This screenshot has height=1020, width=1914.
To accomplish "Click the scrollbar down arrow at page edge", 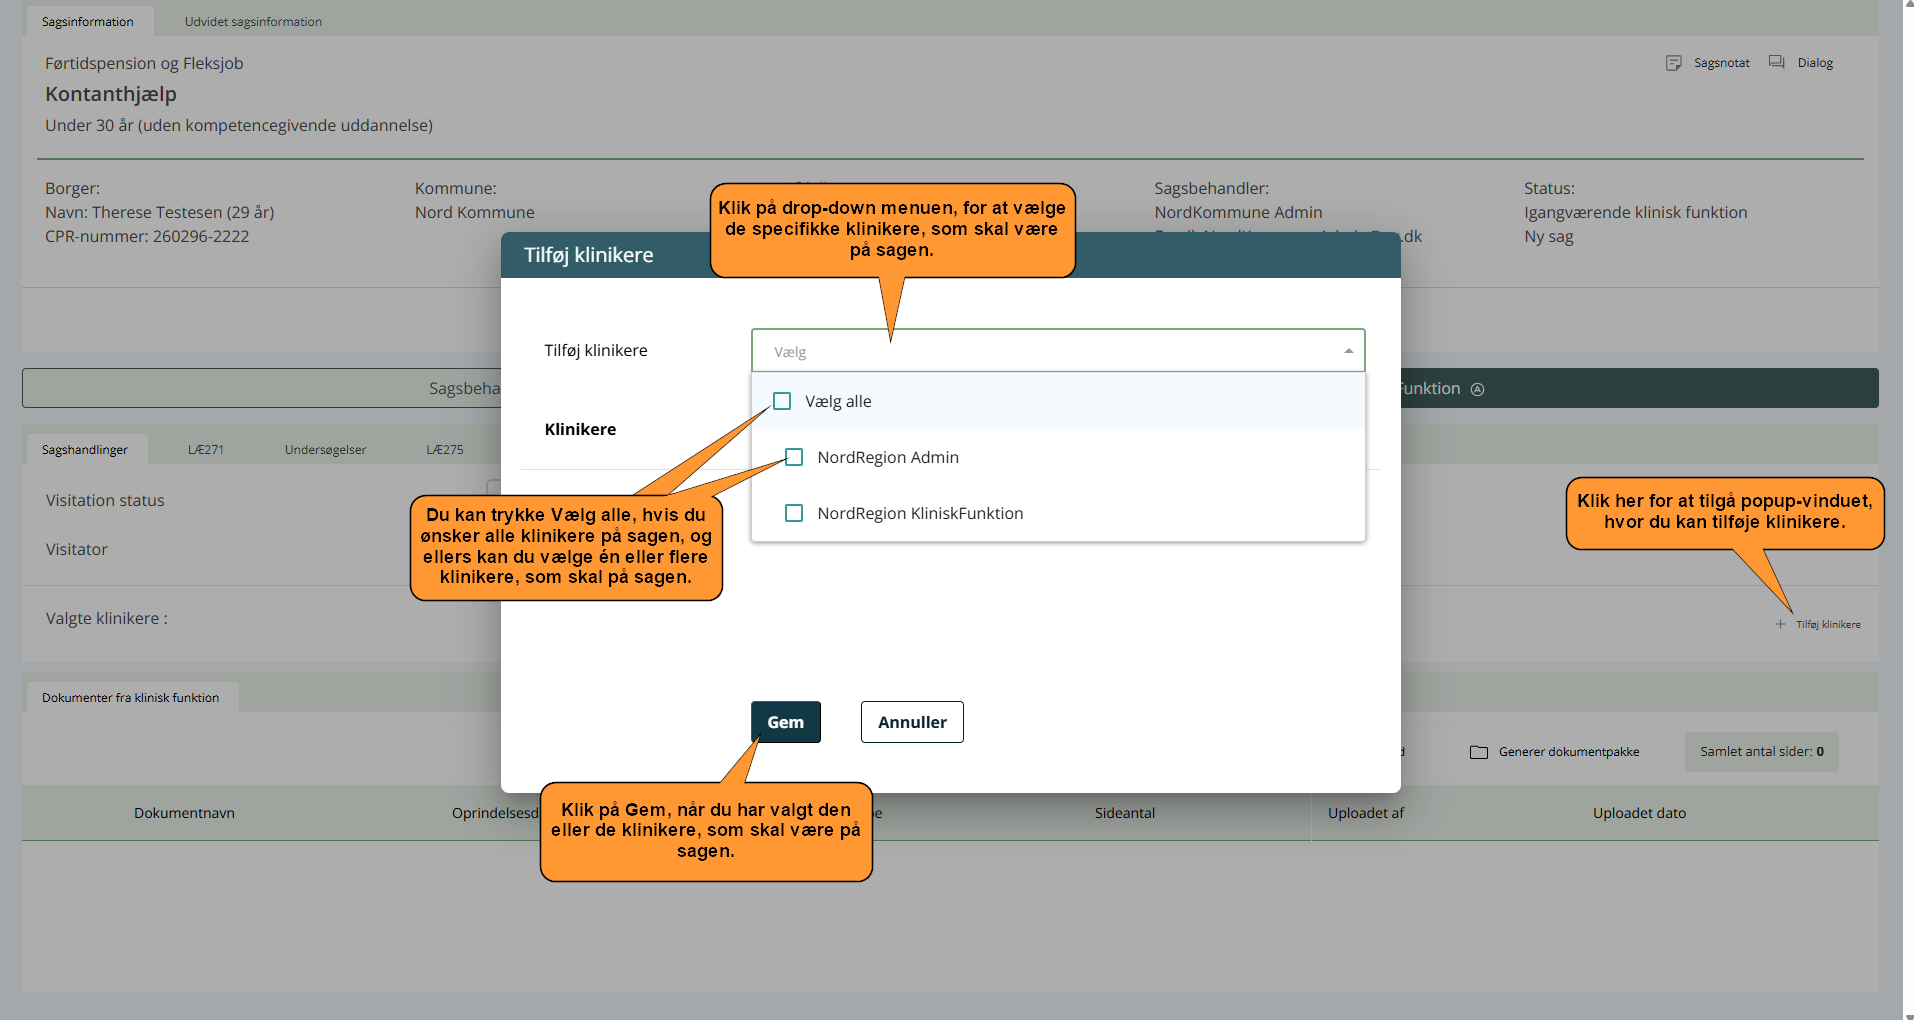I will 1909,1014.
